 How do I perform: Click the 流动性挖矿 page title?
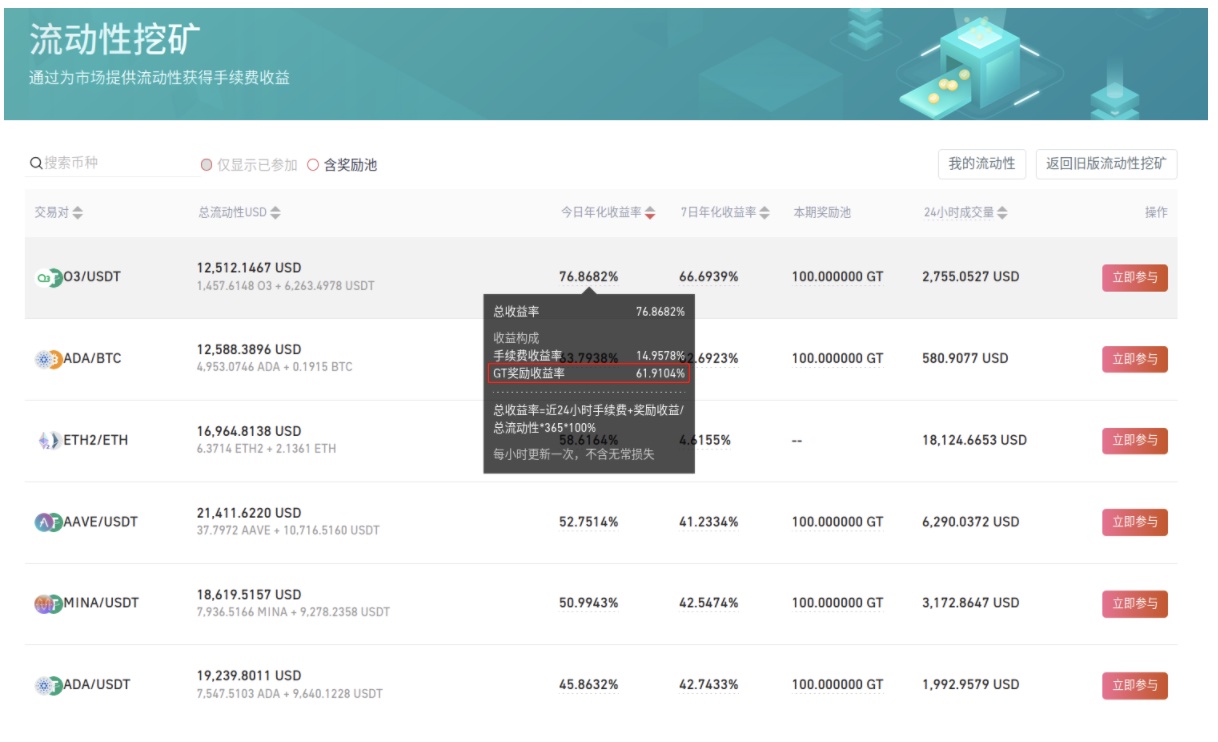[115, 40]
